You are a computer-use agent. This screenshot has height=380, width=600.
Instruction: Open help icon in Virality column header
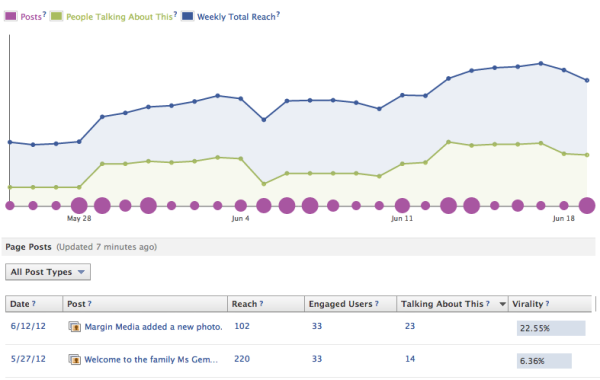click(x=547, y=303)
